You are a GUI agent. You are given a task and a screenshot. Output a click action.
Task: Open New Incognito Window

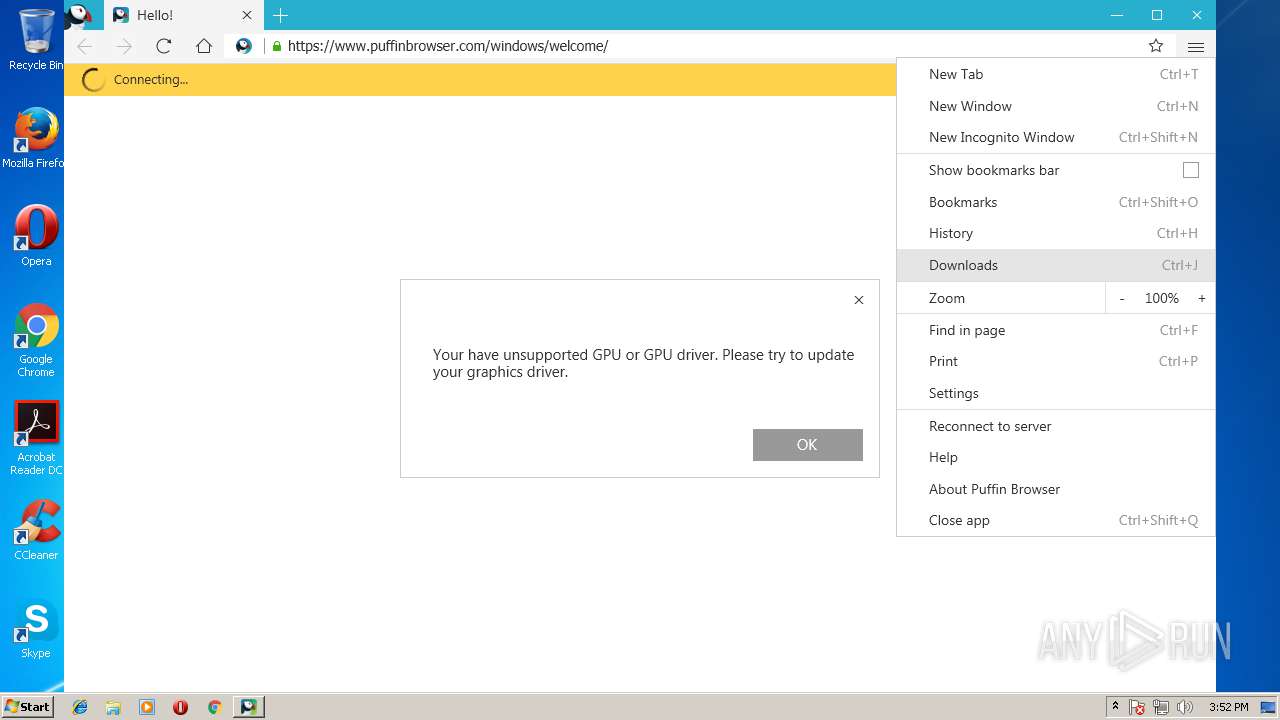[x=1056, y=137]
